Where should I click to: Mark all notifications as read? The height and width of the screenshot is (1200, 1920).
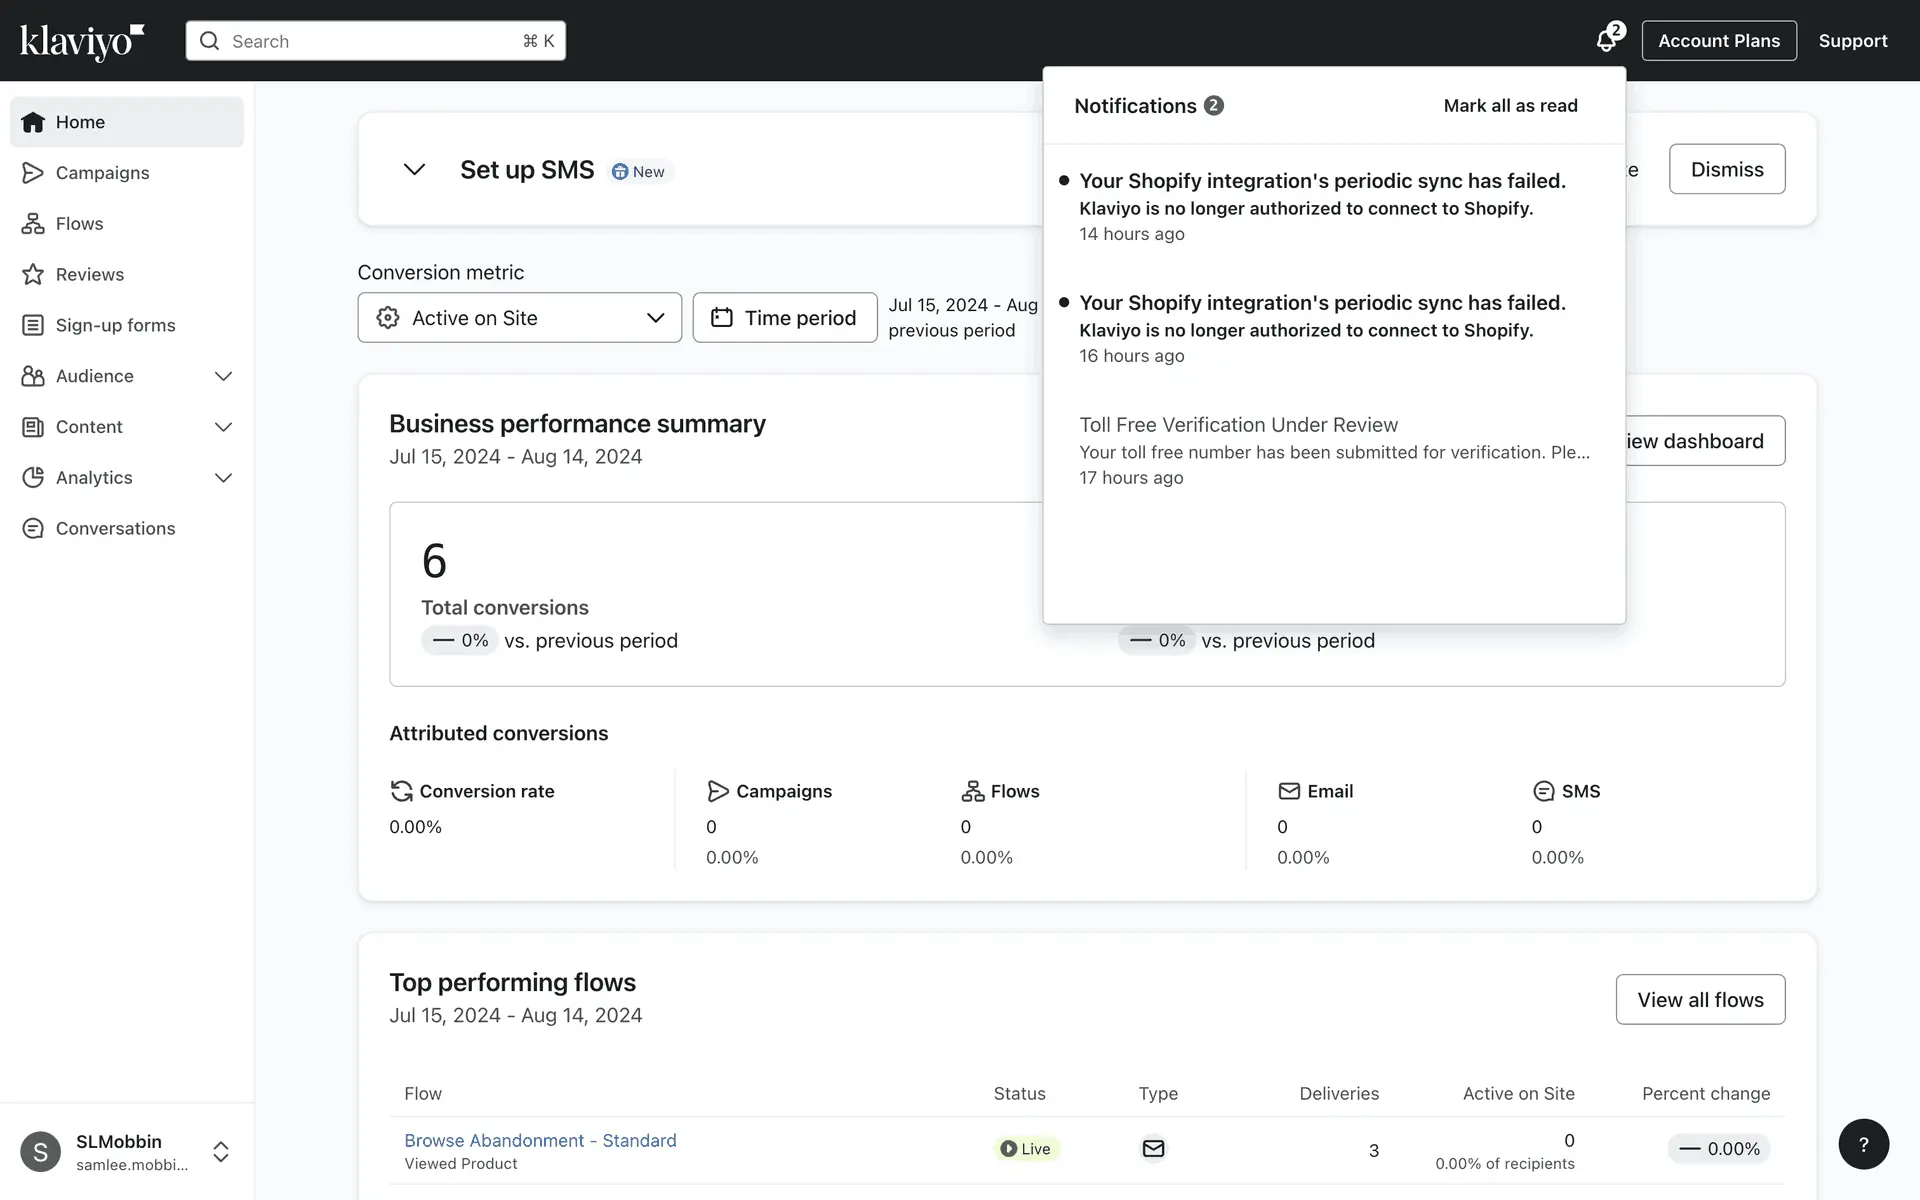1510,106
